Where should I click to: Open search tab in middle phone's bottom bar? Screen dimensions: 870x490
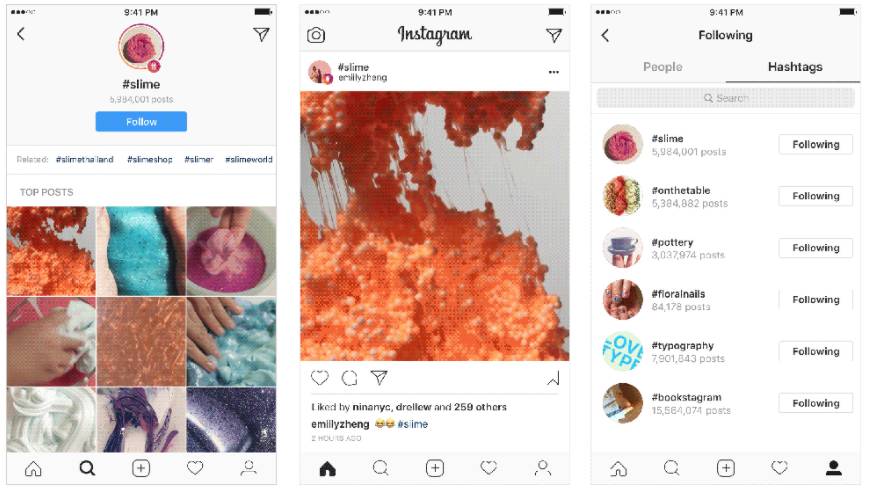(x=381, y=468)
